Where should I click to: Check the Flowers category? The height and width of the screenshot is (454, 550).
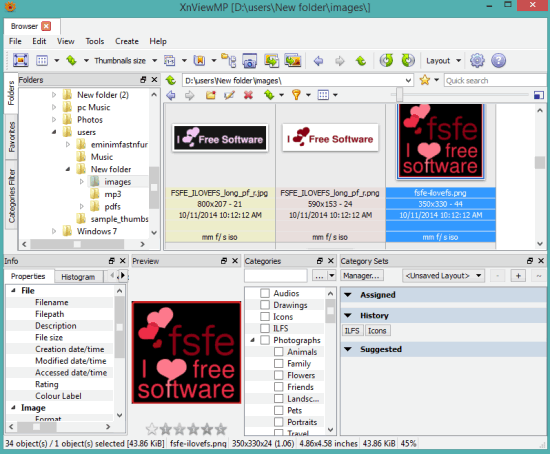coord(279,375)
